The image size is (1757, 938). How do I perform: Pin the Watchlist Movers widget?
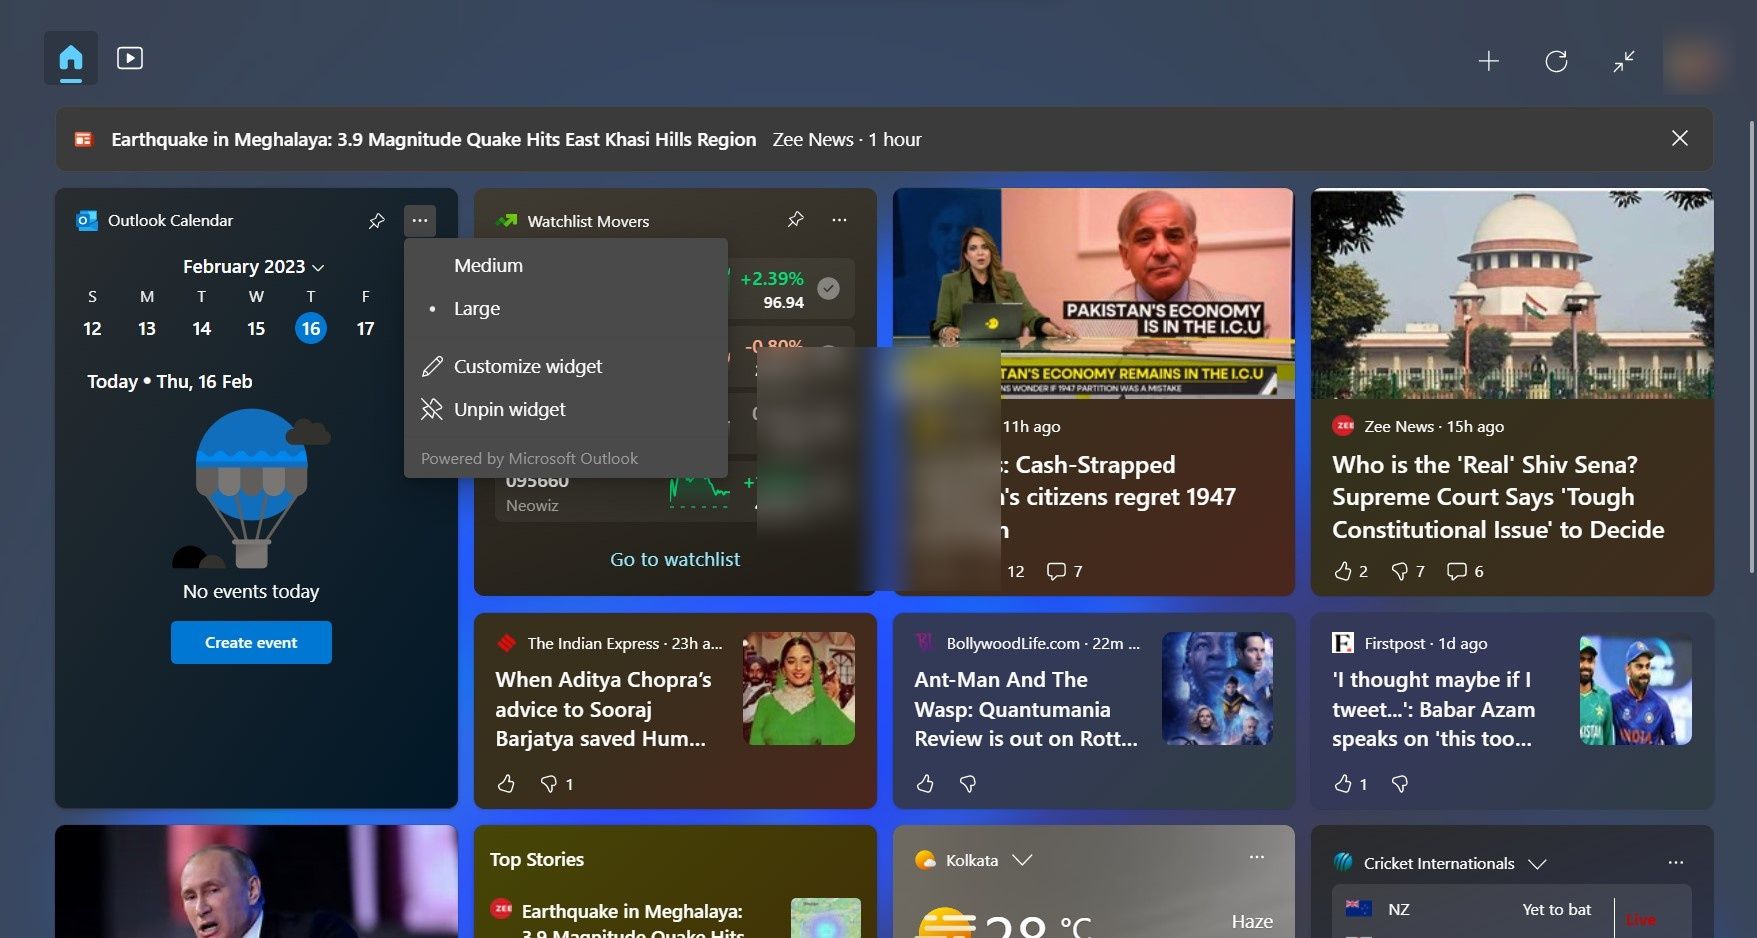point(795,219)
